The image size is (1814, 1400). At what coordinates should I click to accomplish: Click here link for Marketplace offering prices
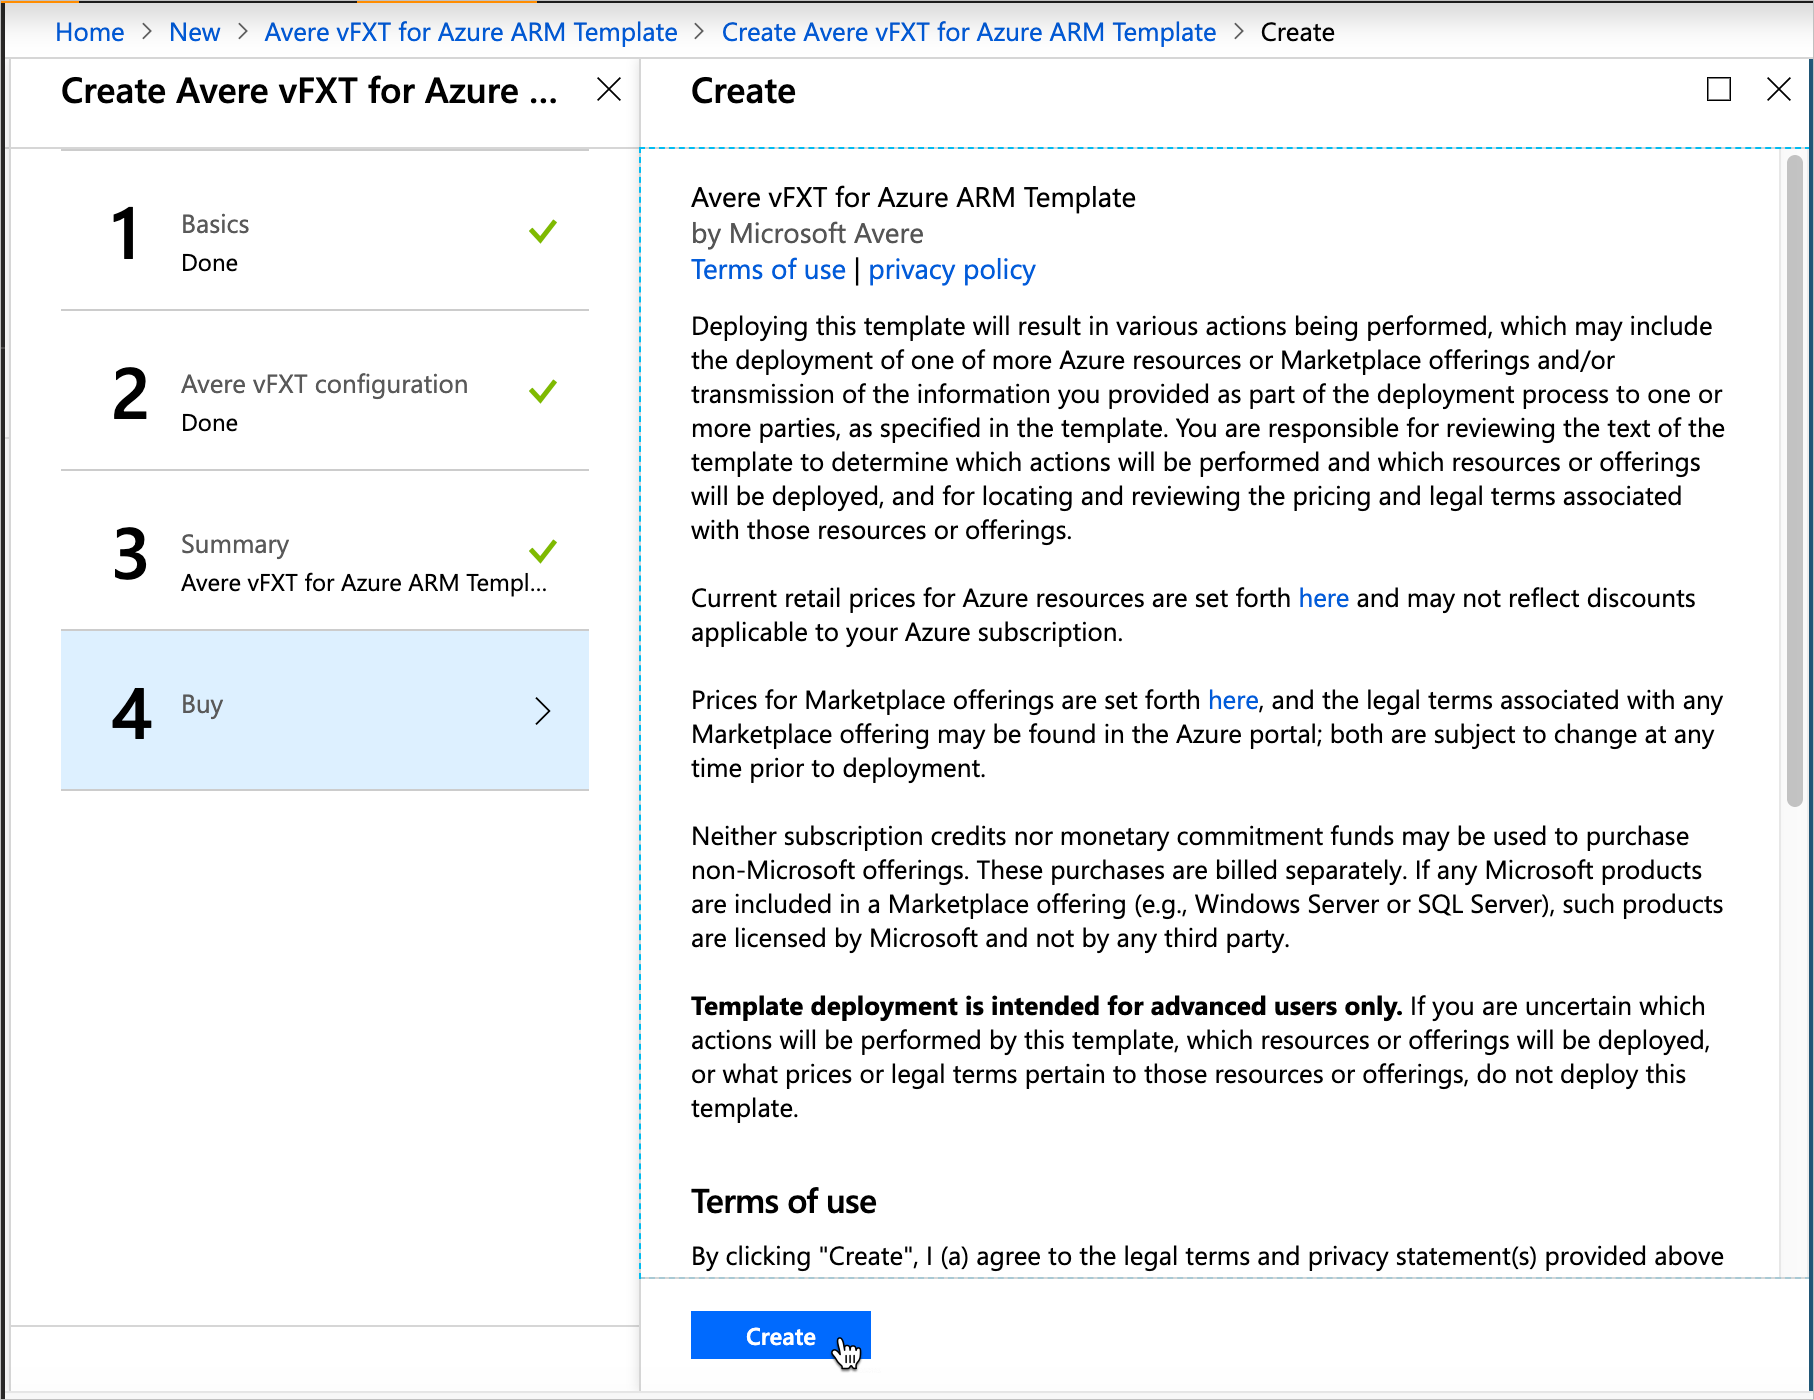(1232, 700)
